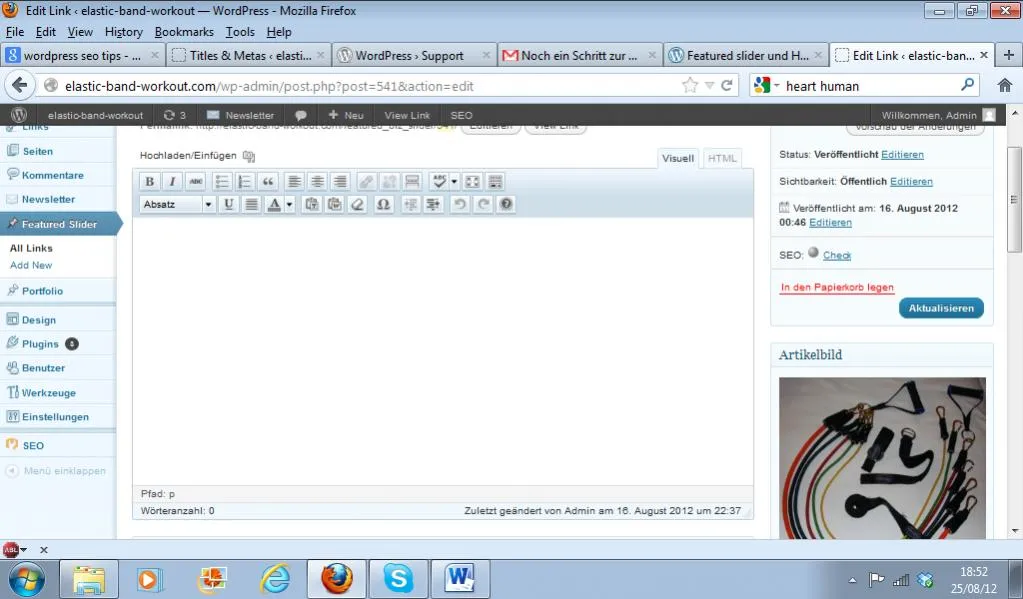Open the Featured Slider sidebar menu
1023x599 pixels.
point(59,224)
